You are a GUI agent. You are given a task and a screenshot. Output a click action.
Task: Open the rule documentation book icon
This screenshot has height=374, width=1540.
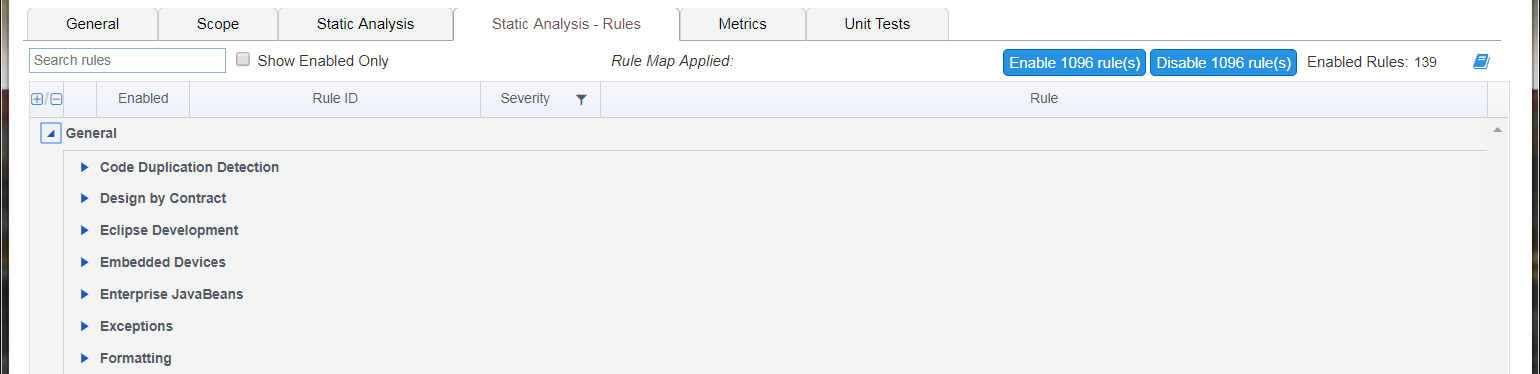point(1481,62)
